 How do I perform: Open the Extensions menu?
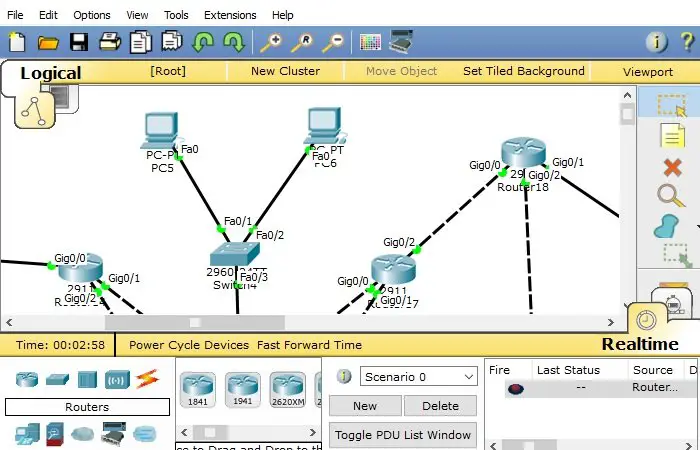[x=230, y=15]
